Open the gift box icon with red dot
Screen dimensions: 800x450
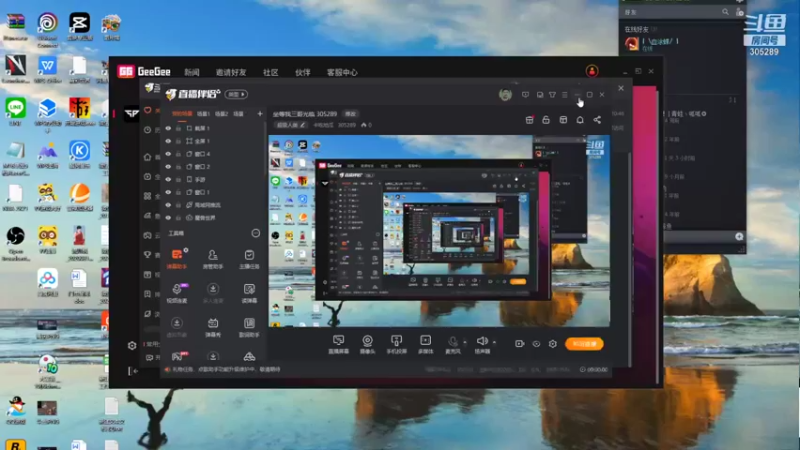[530, 120]
